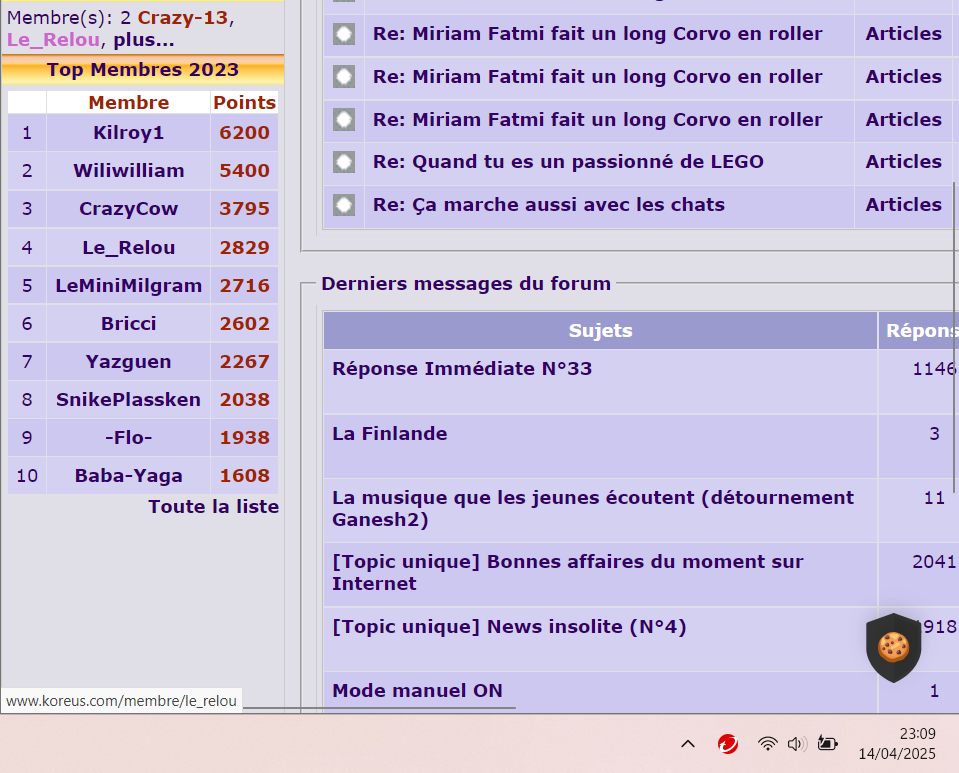
Task: Open the taskbar clock and date
Action: point(897,744)
